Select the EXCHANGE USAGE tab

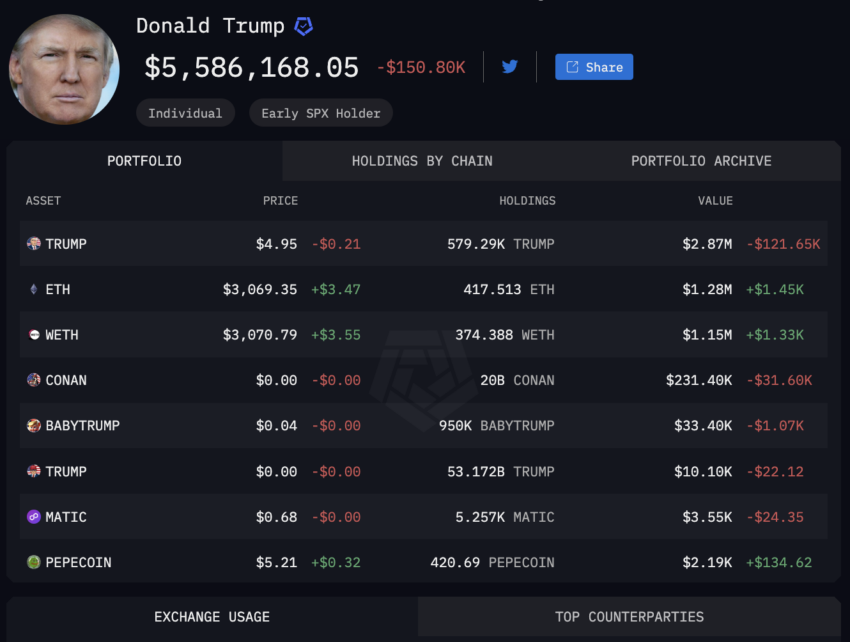coord(212,617)
